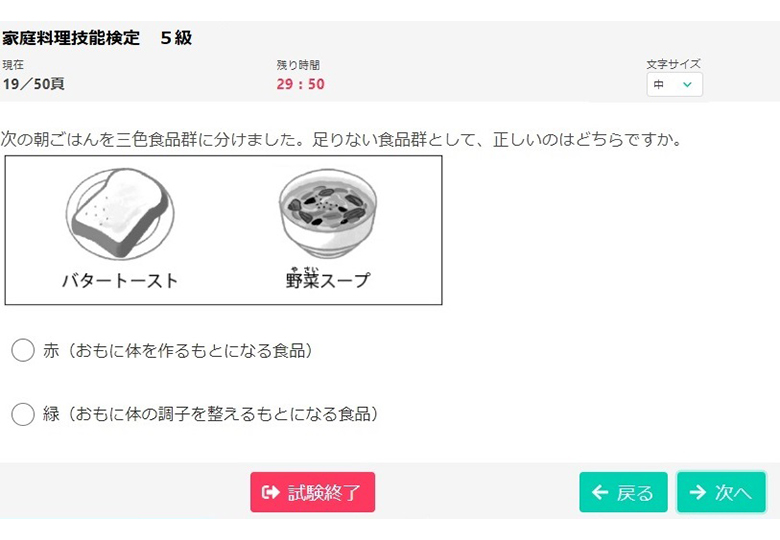Select the 緑 answer radio button
Viewport: 780px width, 540px height.
(23, 414)
